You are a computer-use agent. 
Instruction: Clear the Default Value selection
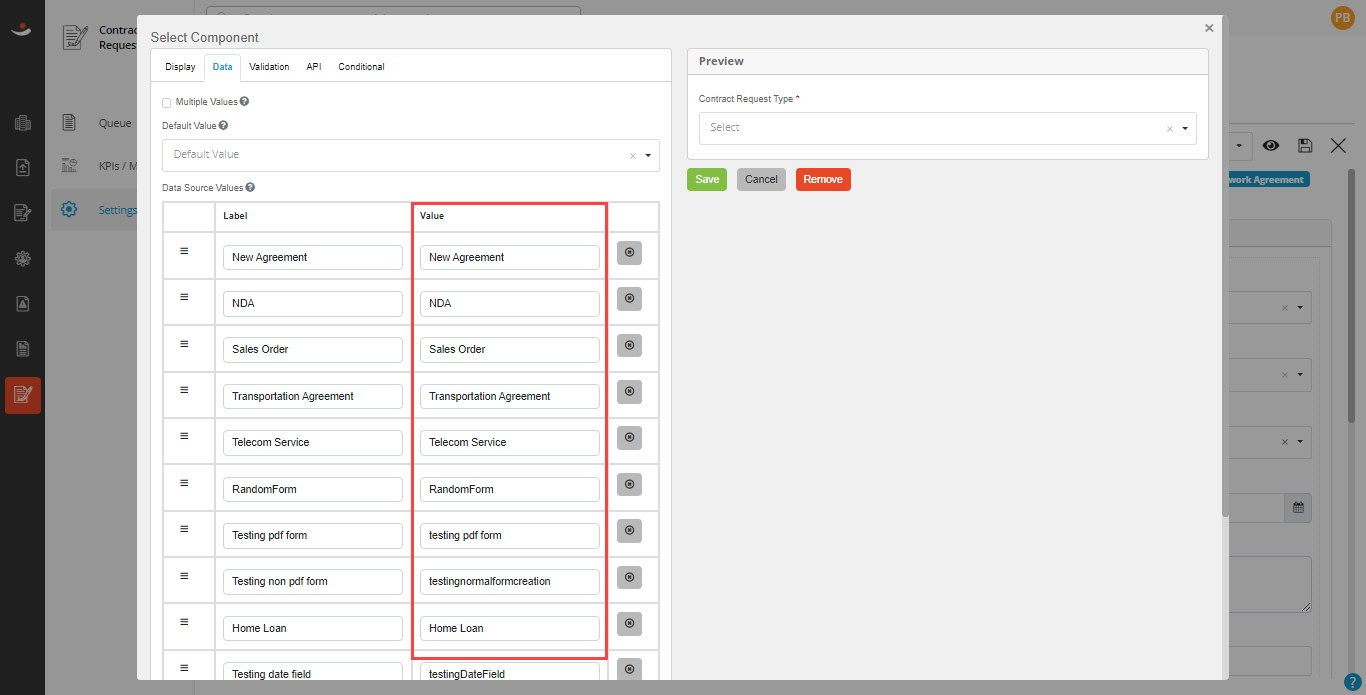click(632, 156)
